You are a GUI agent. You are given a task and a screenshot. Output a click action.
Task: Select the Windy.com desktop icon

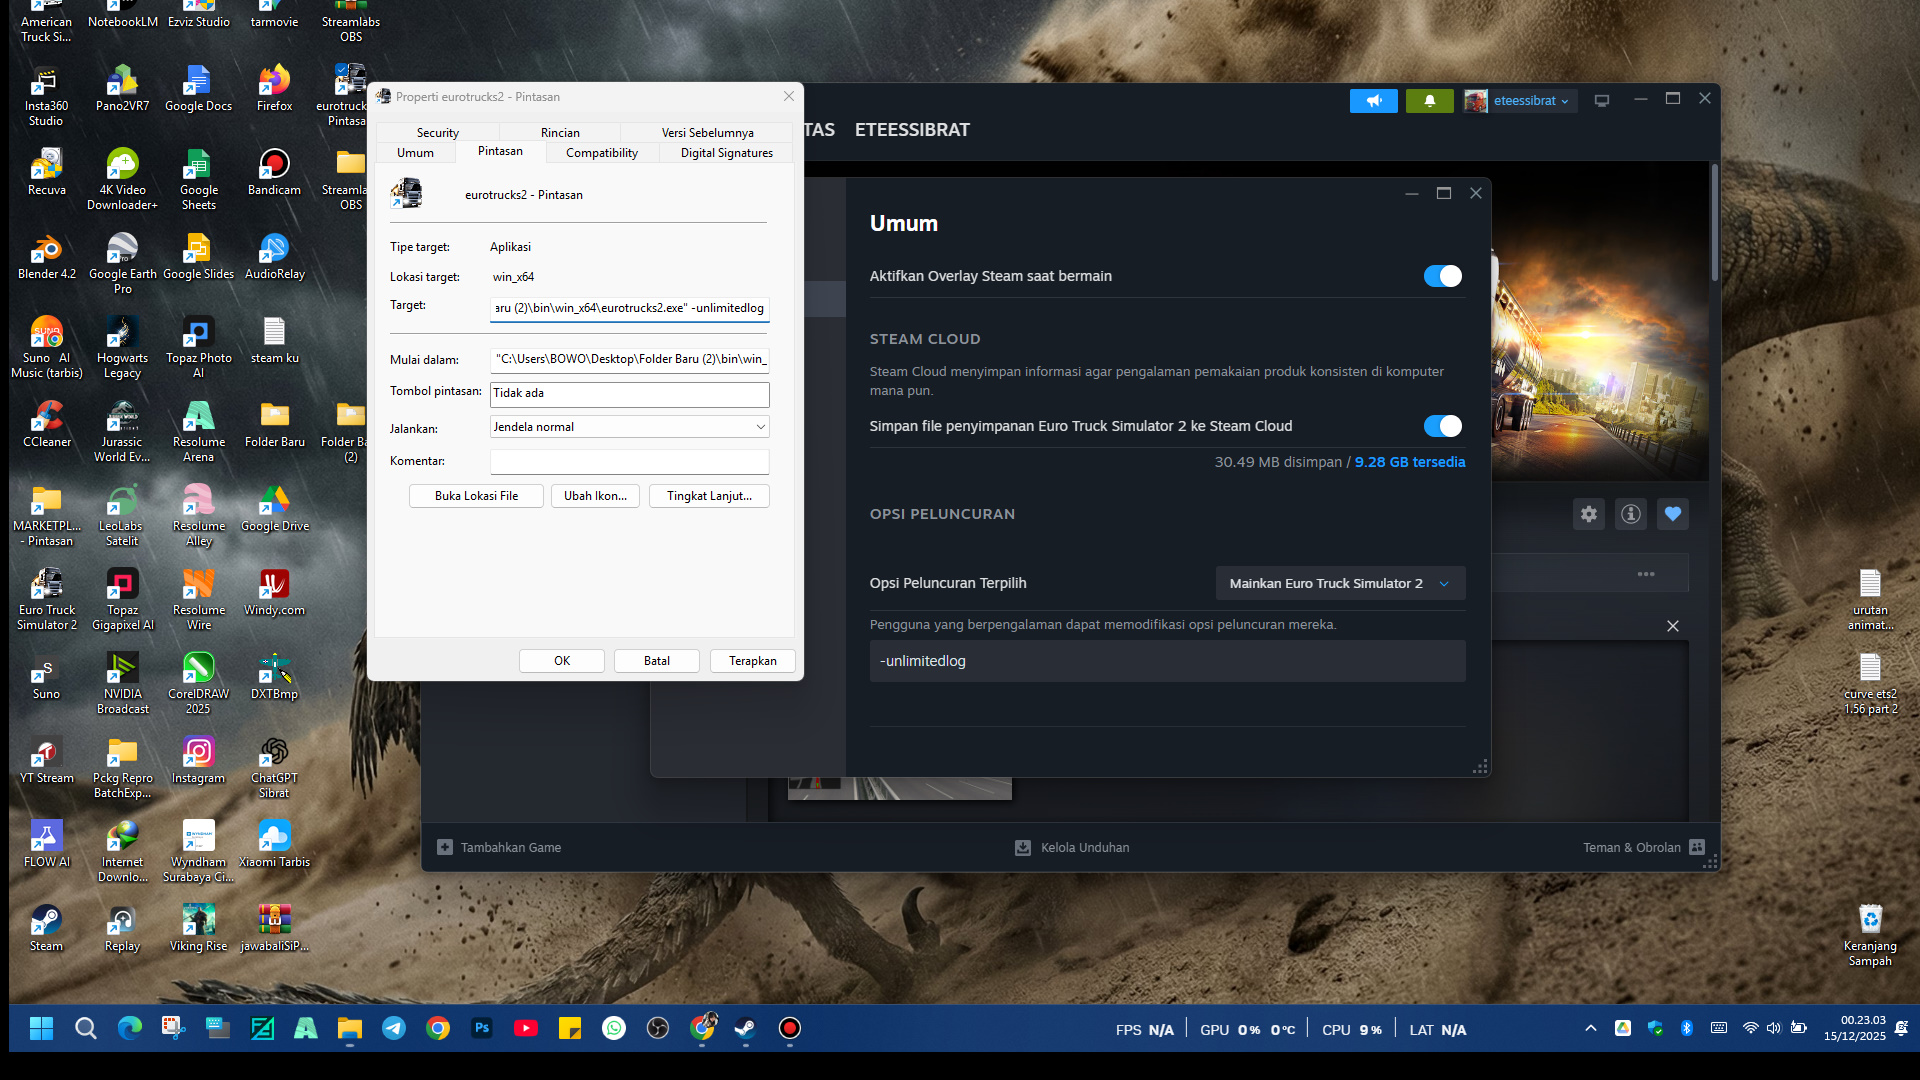click(274, 592)
